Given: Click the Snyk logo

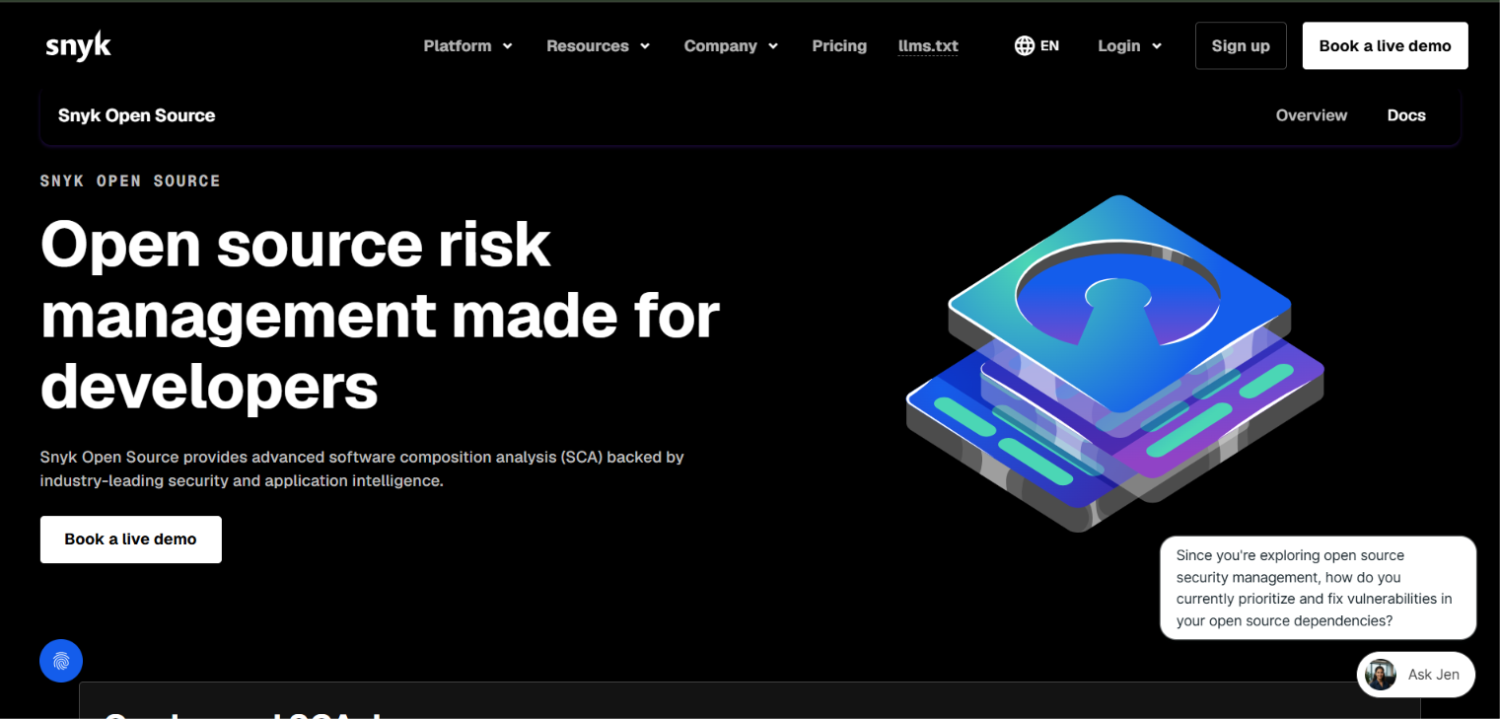Looking at the screenshot, I should [78, 46].
